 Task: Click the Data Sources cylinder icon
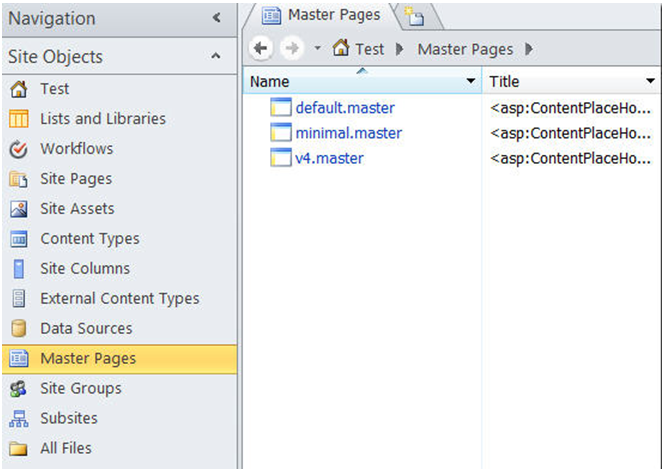click(x=18, y=329)
